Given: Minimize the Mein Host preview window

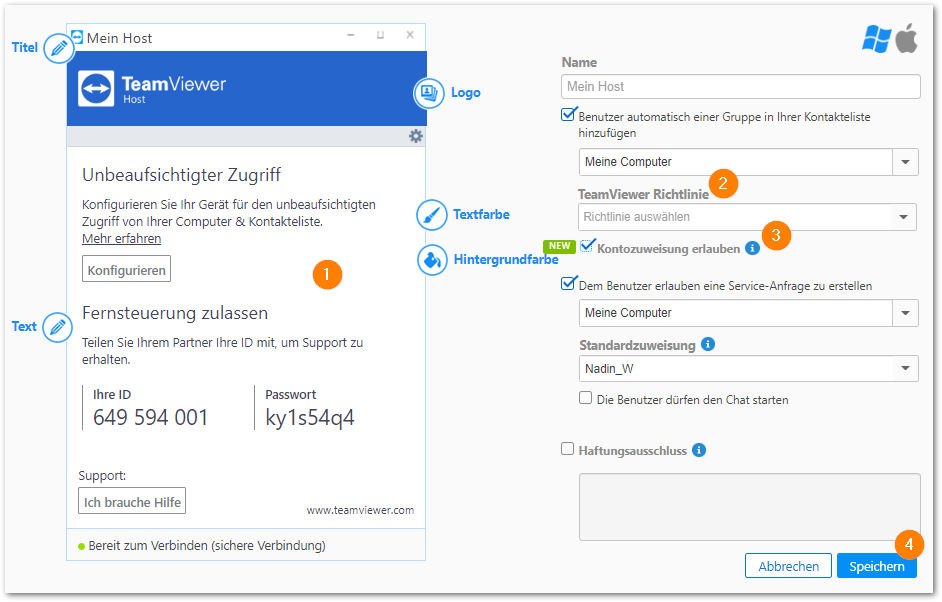Looking at the screenshot, I should point(351,35).
